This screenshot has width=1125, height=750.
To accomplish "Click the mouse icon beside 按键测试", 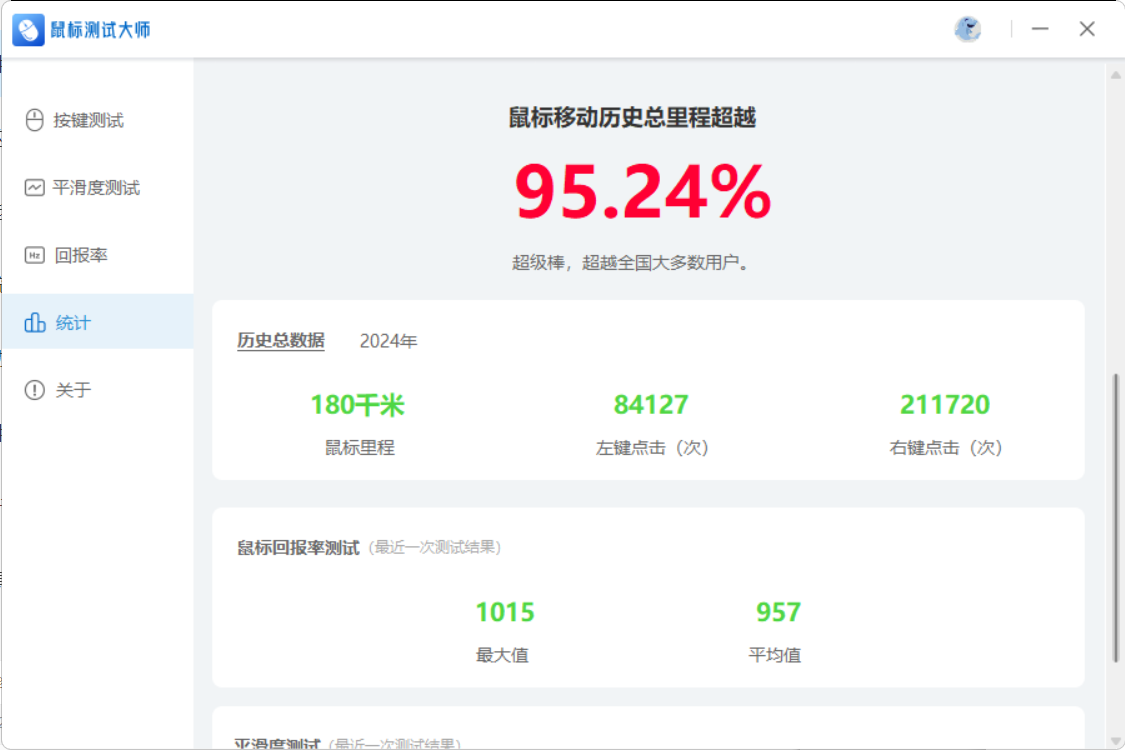I will pyautogui.click(x=34, y=120).
